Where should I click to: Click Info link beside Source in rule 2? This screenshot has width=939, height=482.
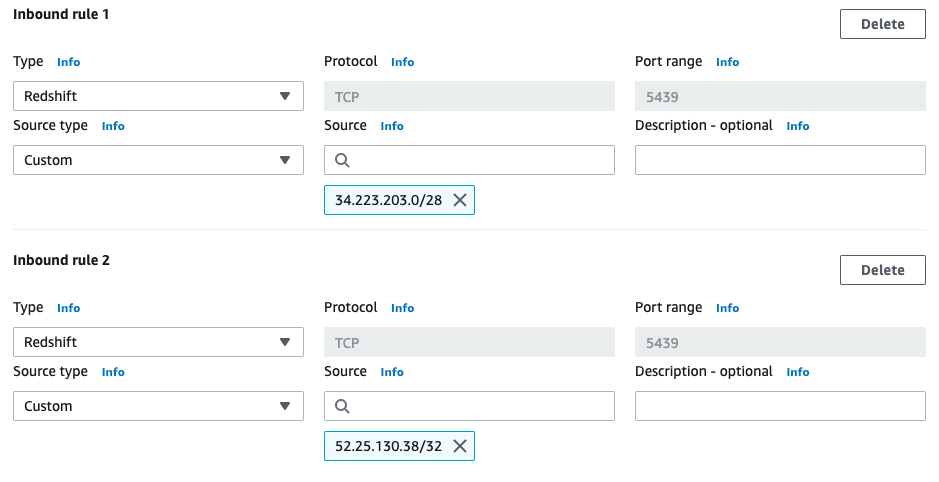pos(392,372)
